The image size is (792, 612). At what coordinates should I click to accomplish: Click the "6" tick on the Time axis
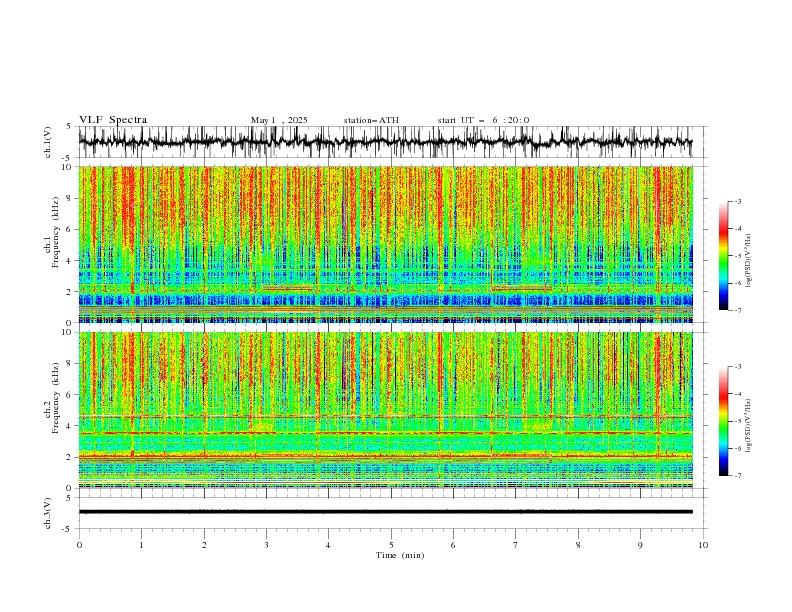453,545
